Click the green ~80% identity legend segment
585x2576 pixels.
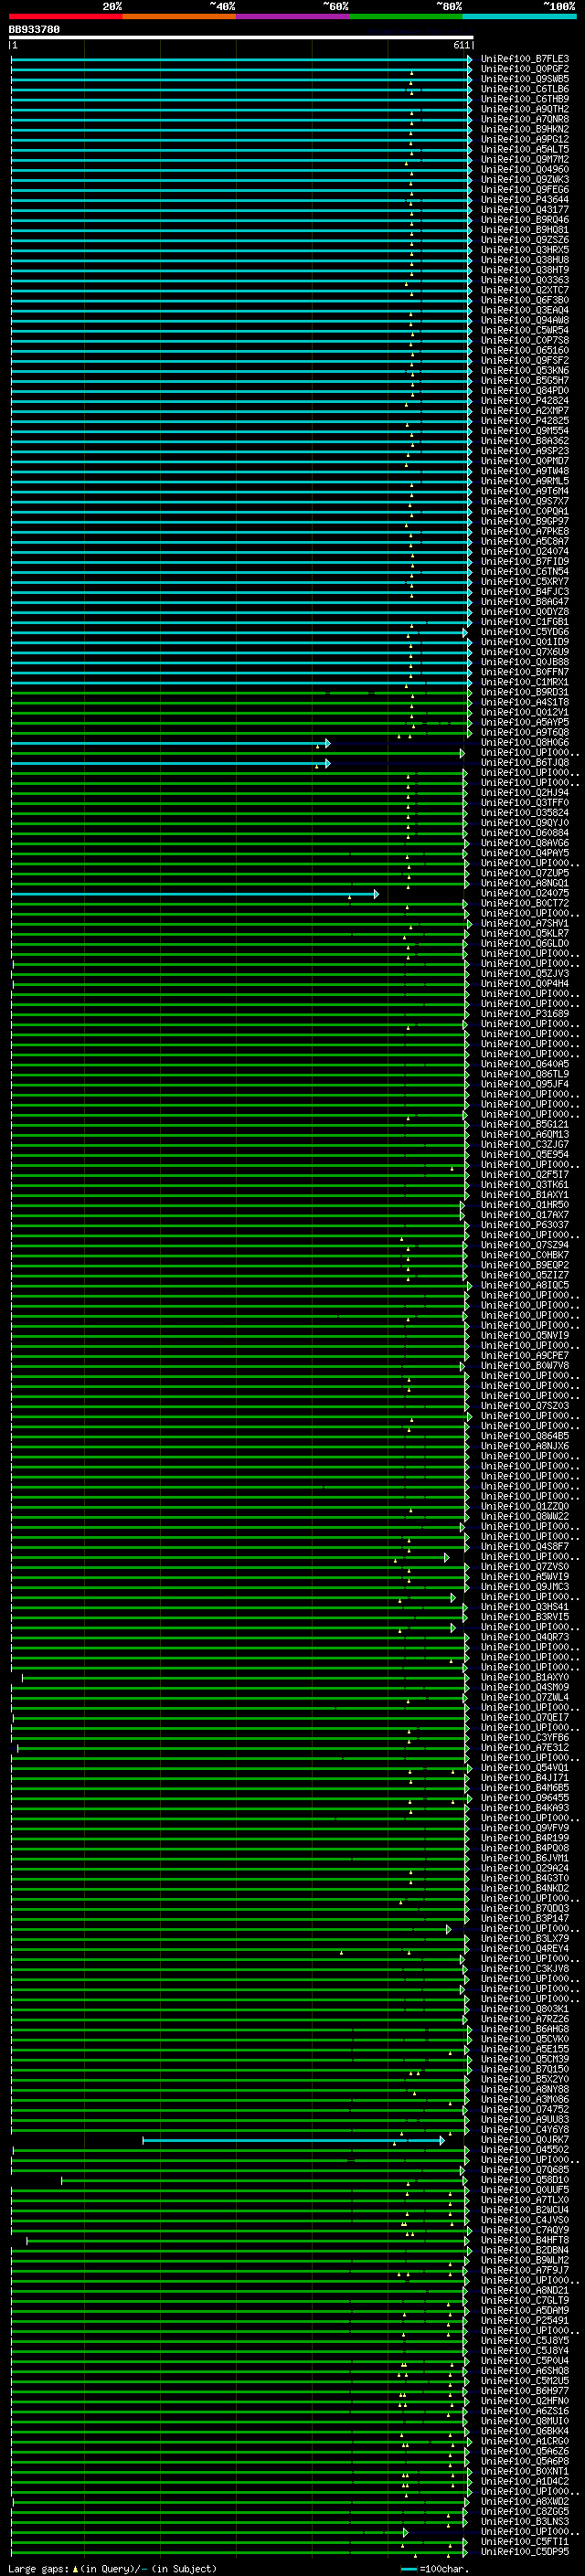click(x=406, y=16)
